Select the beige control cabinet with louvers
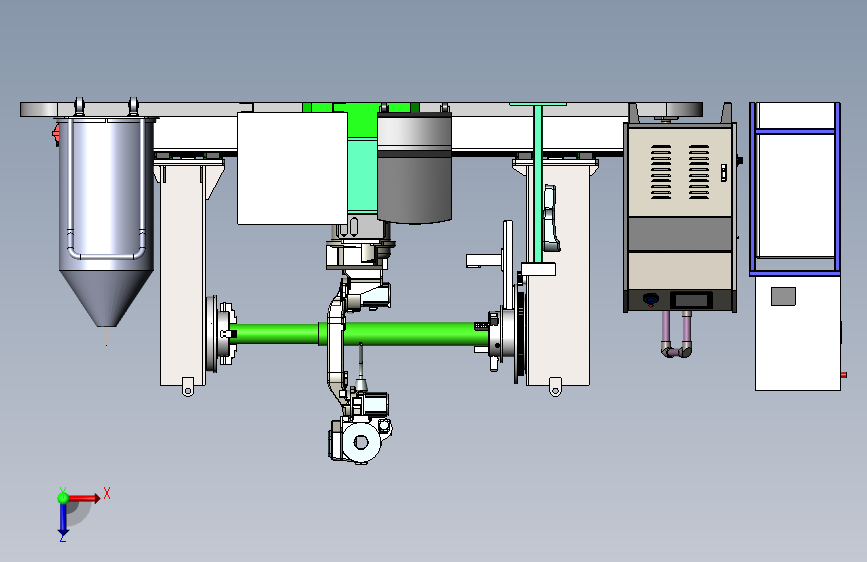 [680, 217]
